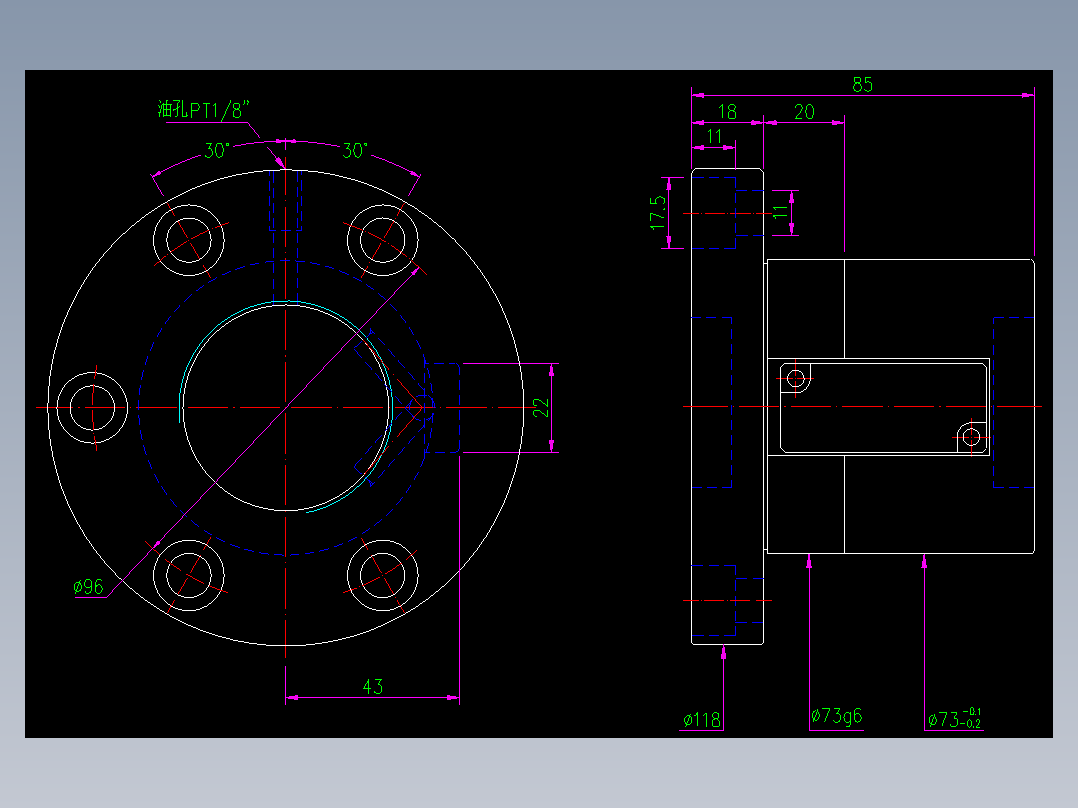Viewport: 1078px width, 808px height.
Task: Select the 85 overall length dimension
Action: point(862,85)
